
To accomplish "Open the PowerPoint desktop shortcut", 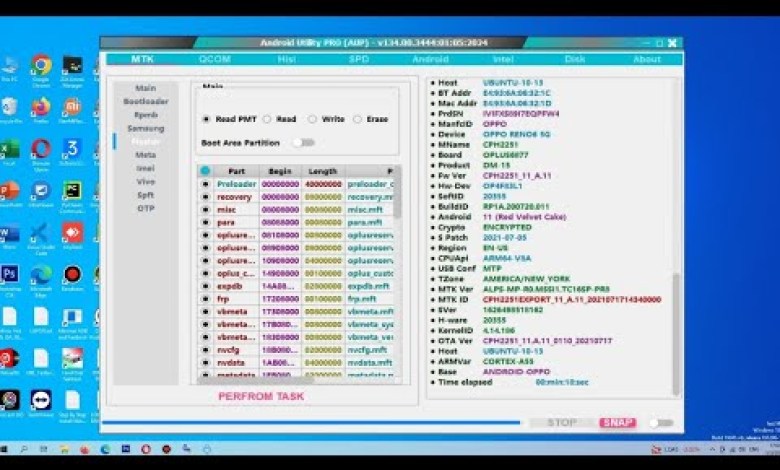I will 10,190.
